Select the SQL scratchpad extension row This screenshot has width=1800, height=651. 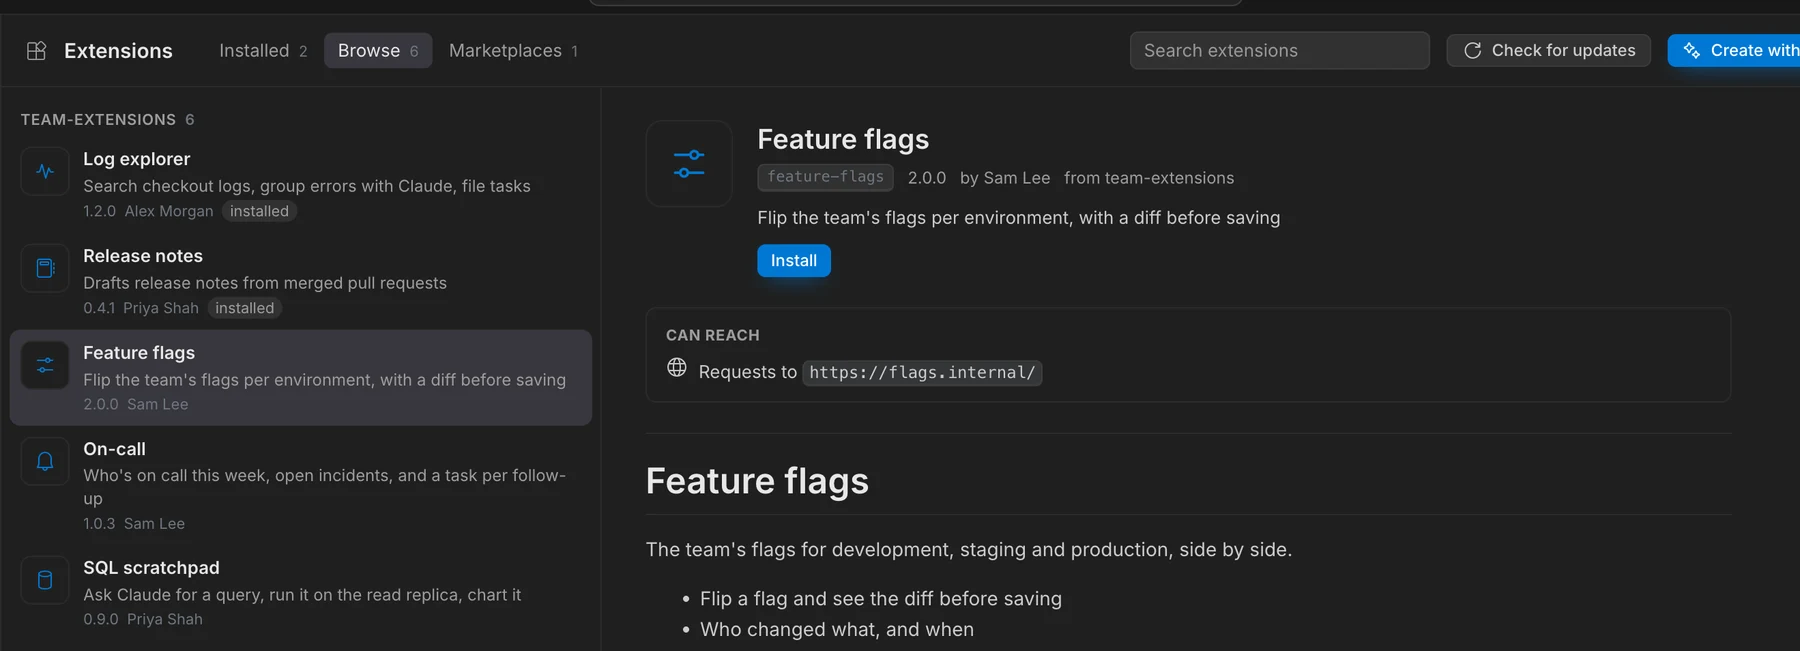tap(300, 593)
